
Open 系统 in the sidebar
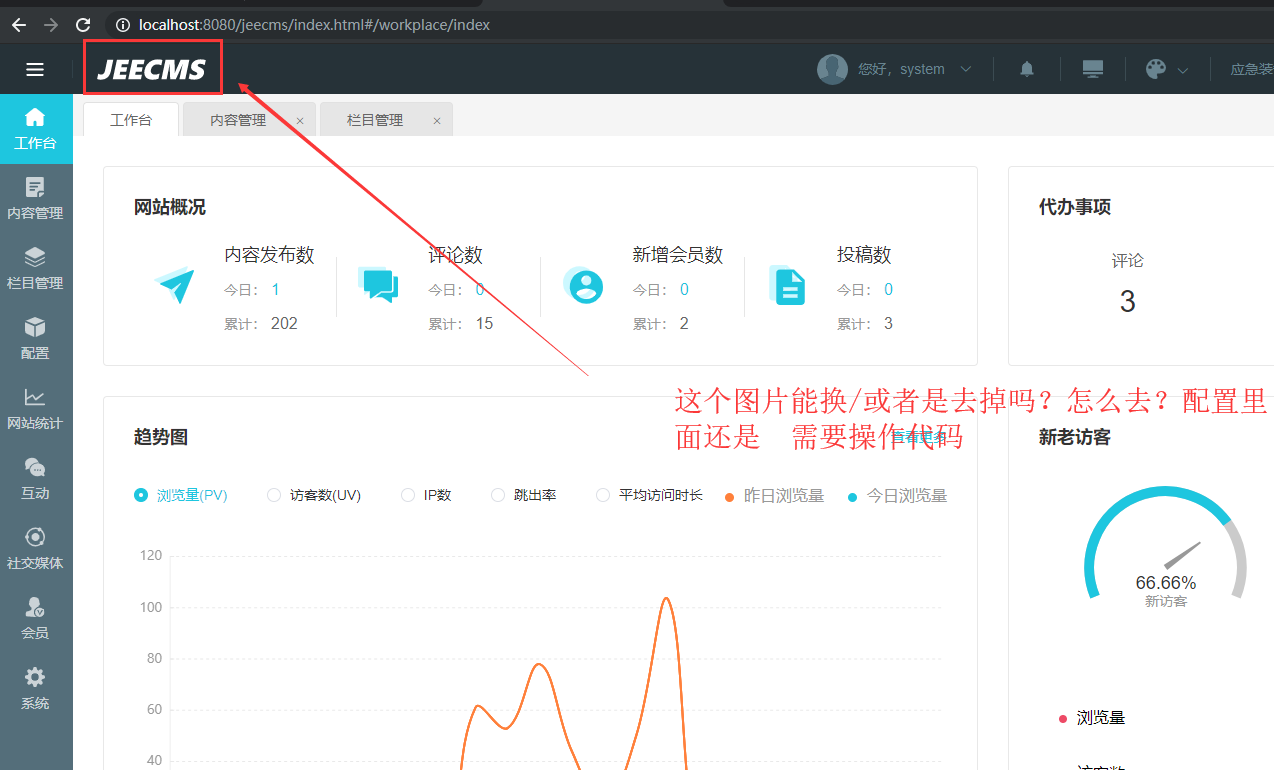tap(36, 689)
